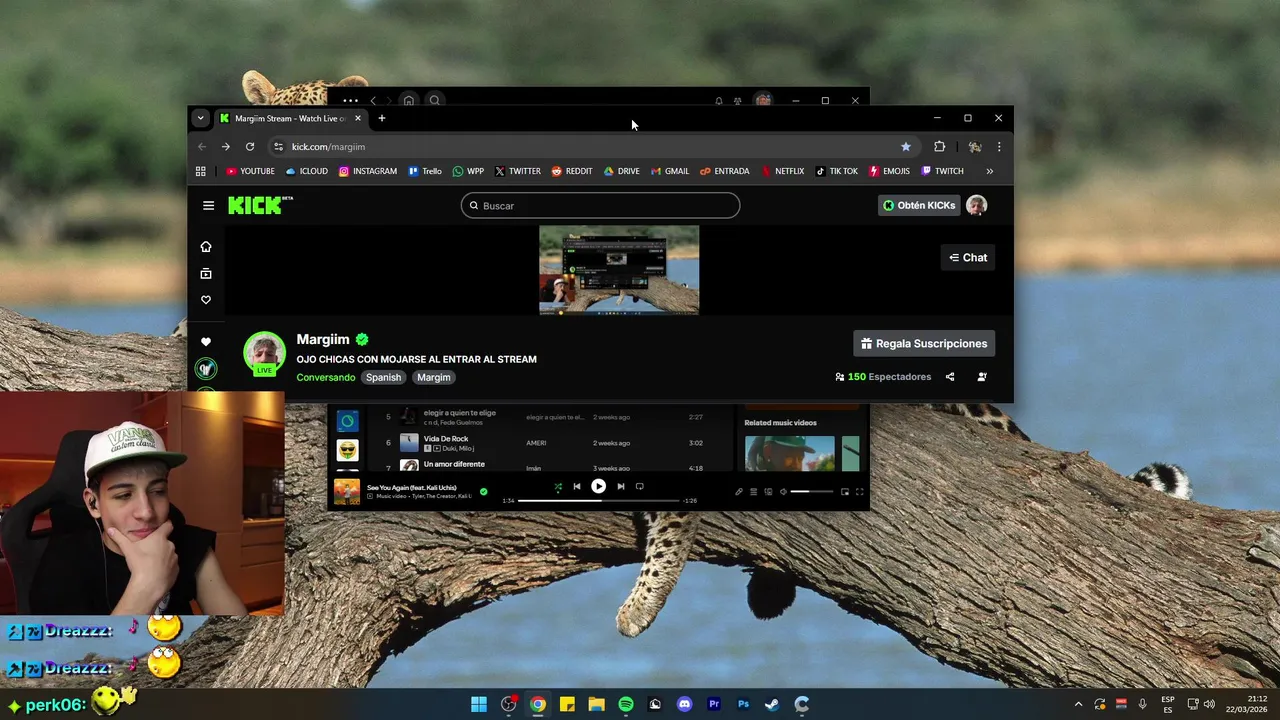Open the ICLOUD bookmark
The image size is (1280, 720).
pyautogui.click(x=307, y=171)
